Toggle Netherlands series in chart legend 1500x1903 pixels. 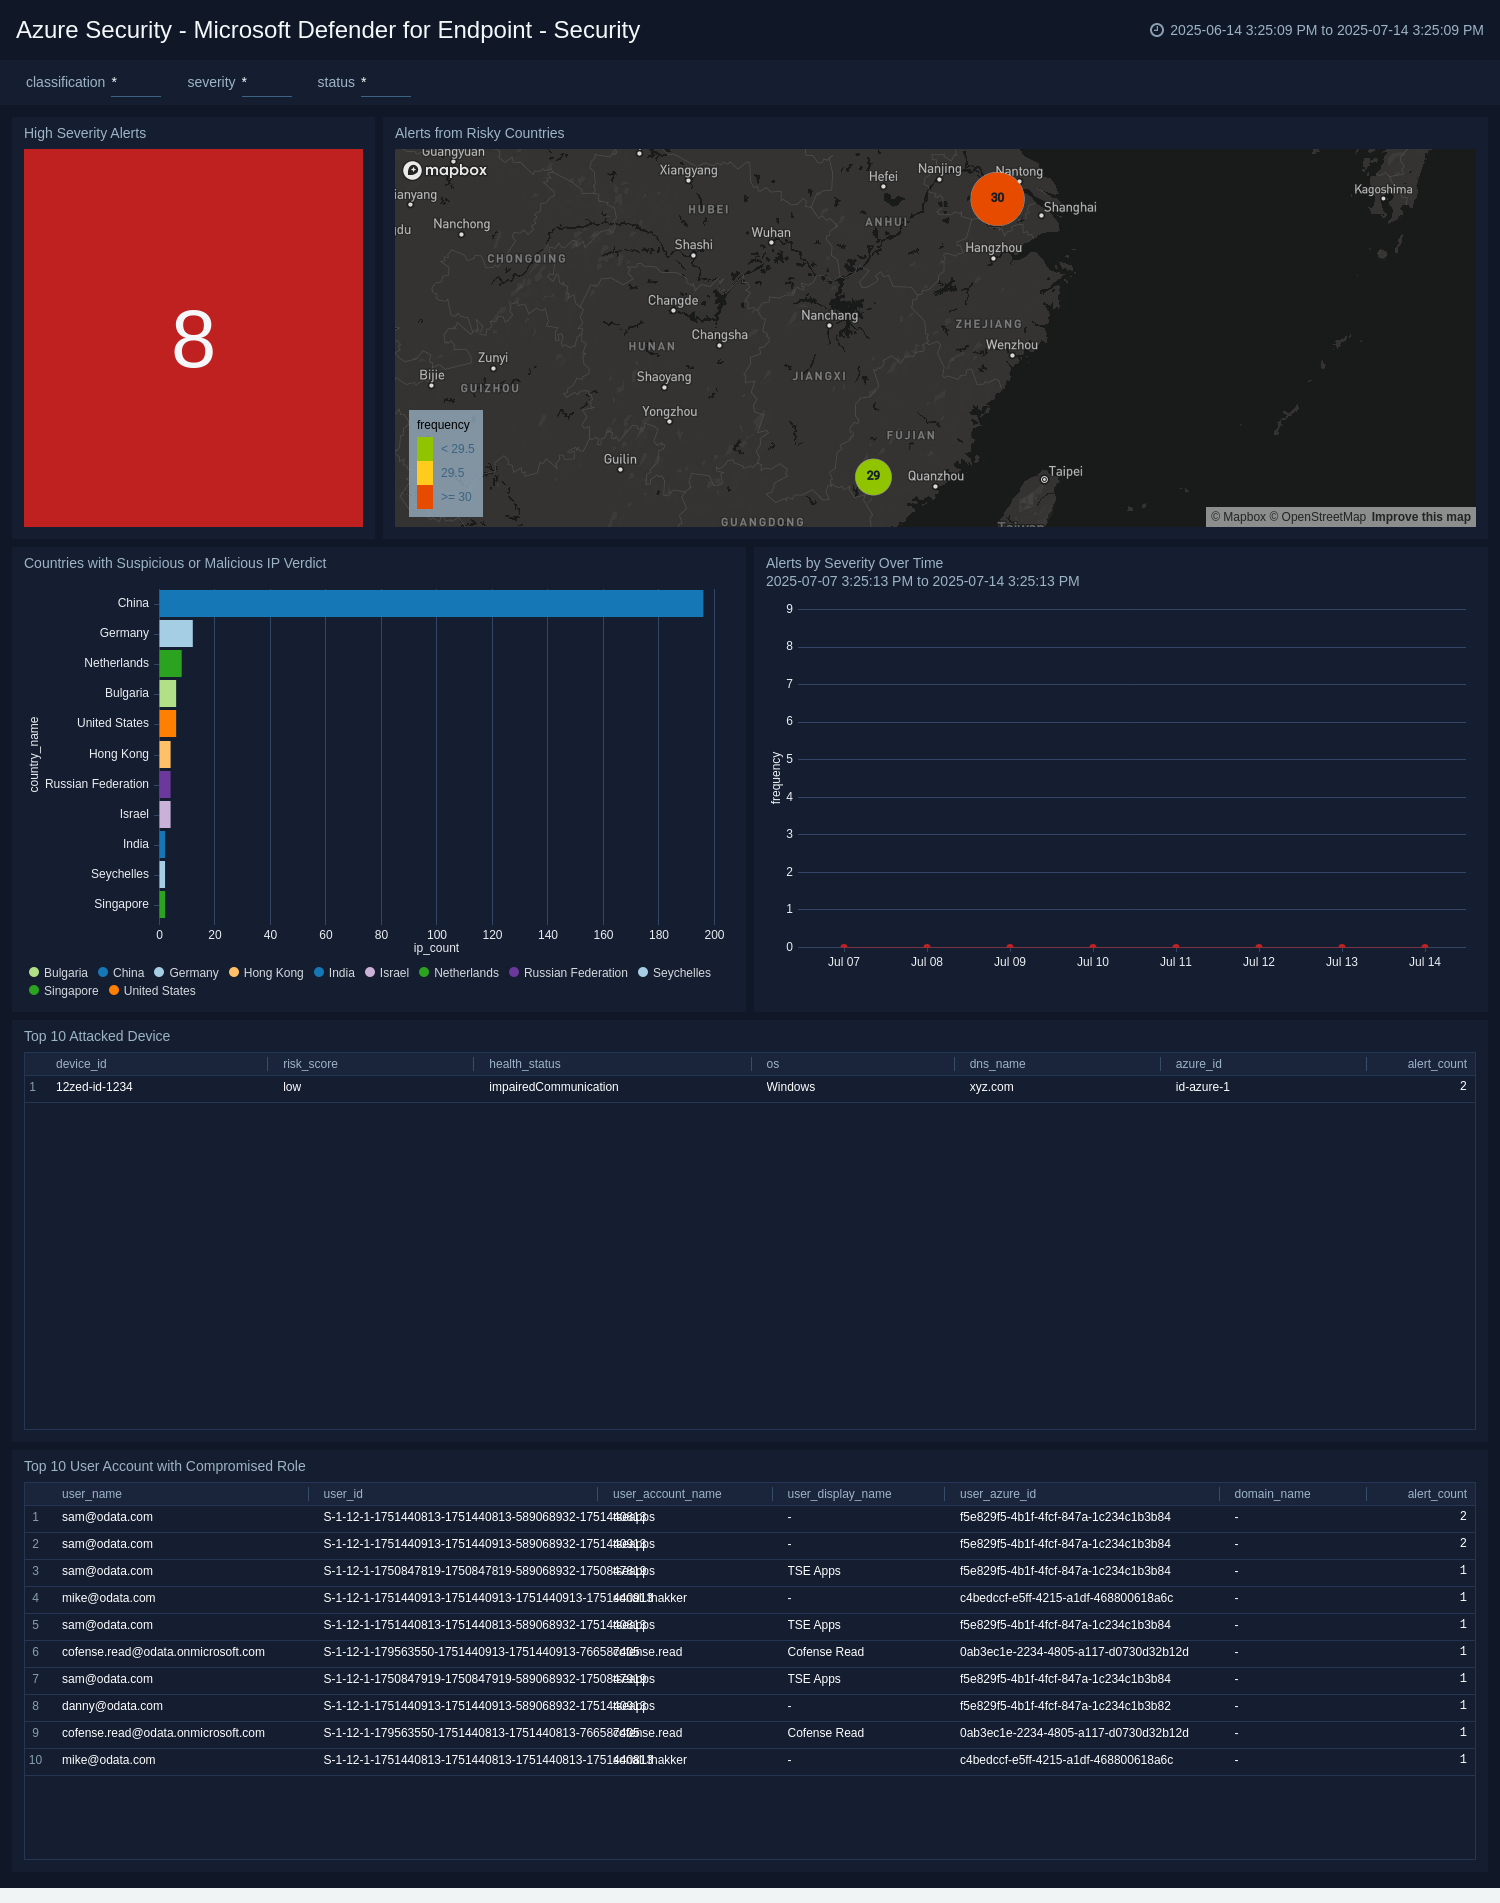(x=459, y=973)
